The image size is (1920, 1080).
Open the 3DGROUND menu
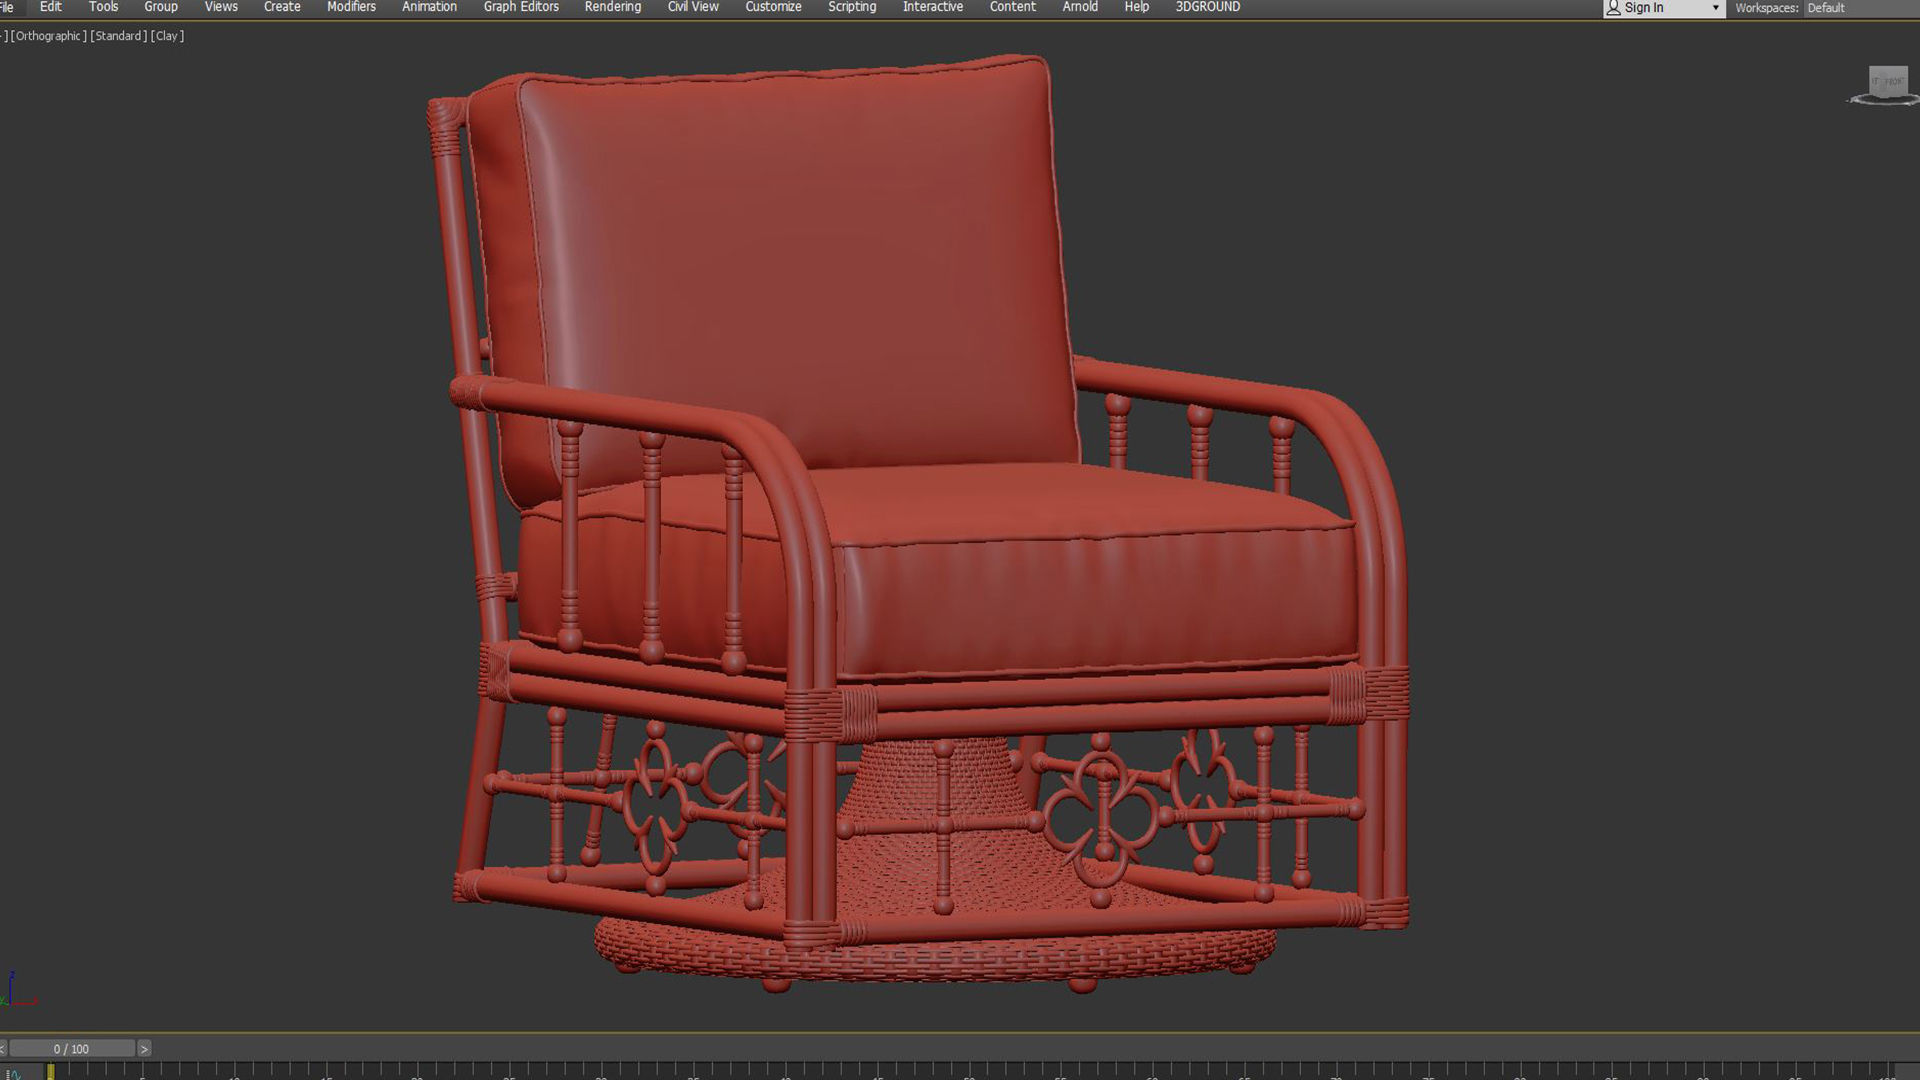click(x=1208, y=7)
